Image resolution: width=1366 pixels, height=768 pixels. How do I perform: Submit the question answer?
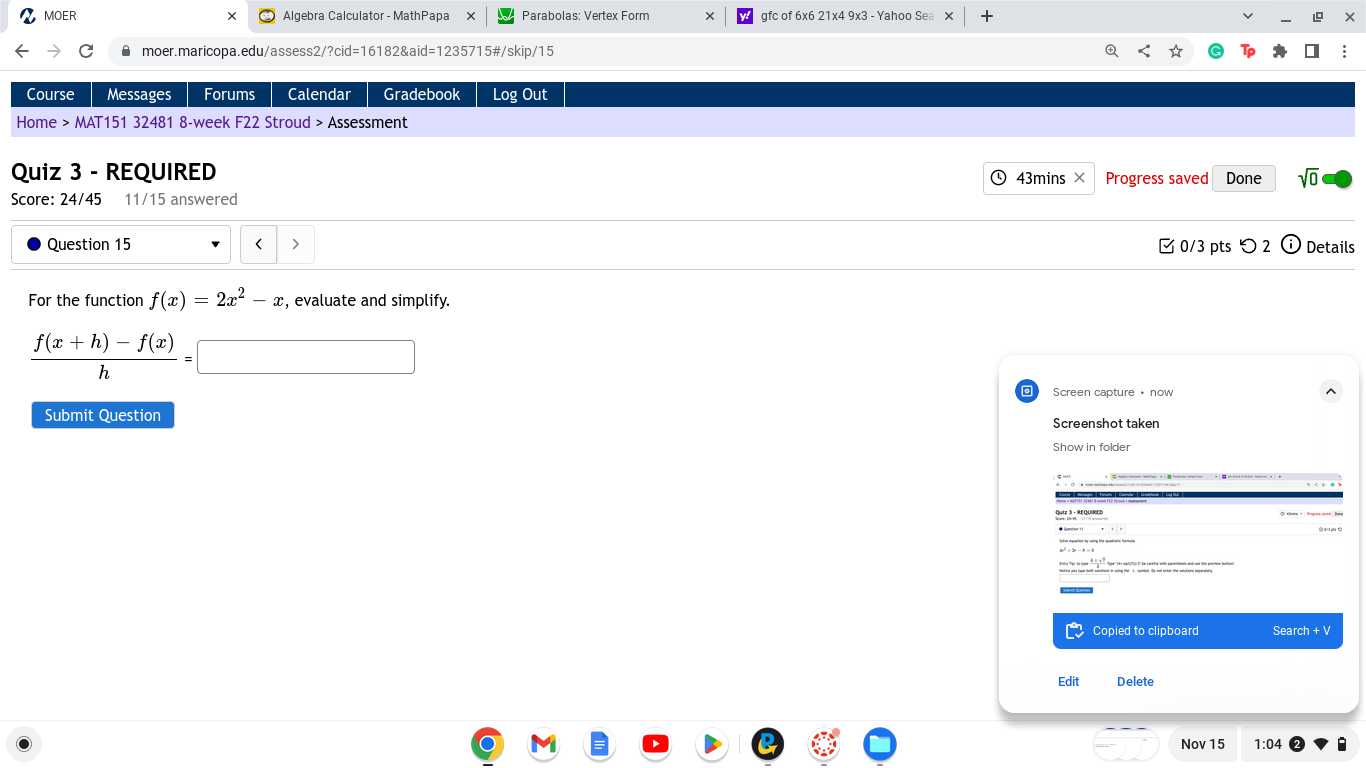coord(103,415)
